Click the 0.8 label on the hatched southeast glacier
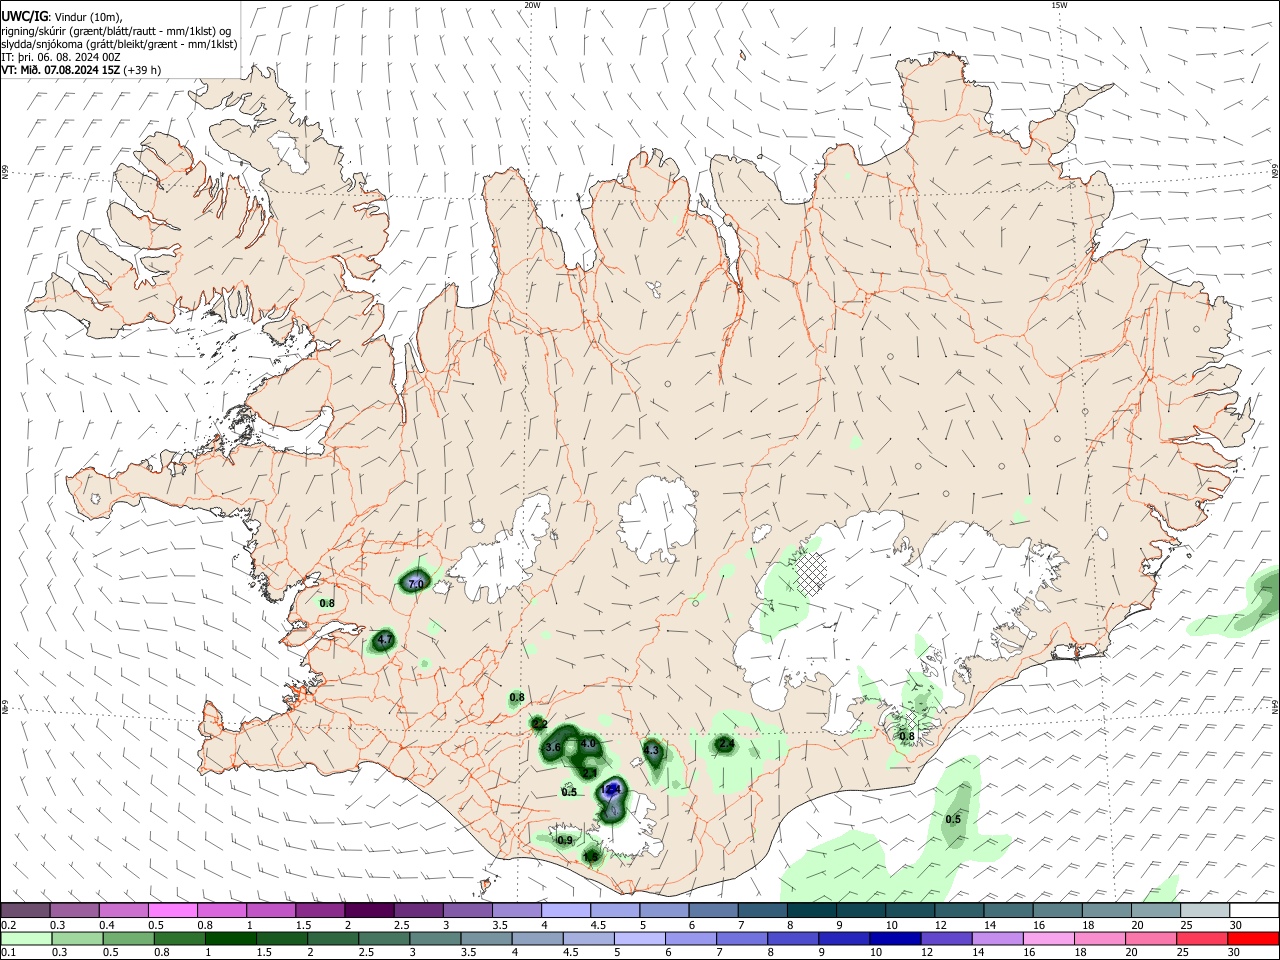The width and height of the screenshot is (1280, 960). (907, 736)
